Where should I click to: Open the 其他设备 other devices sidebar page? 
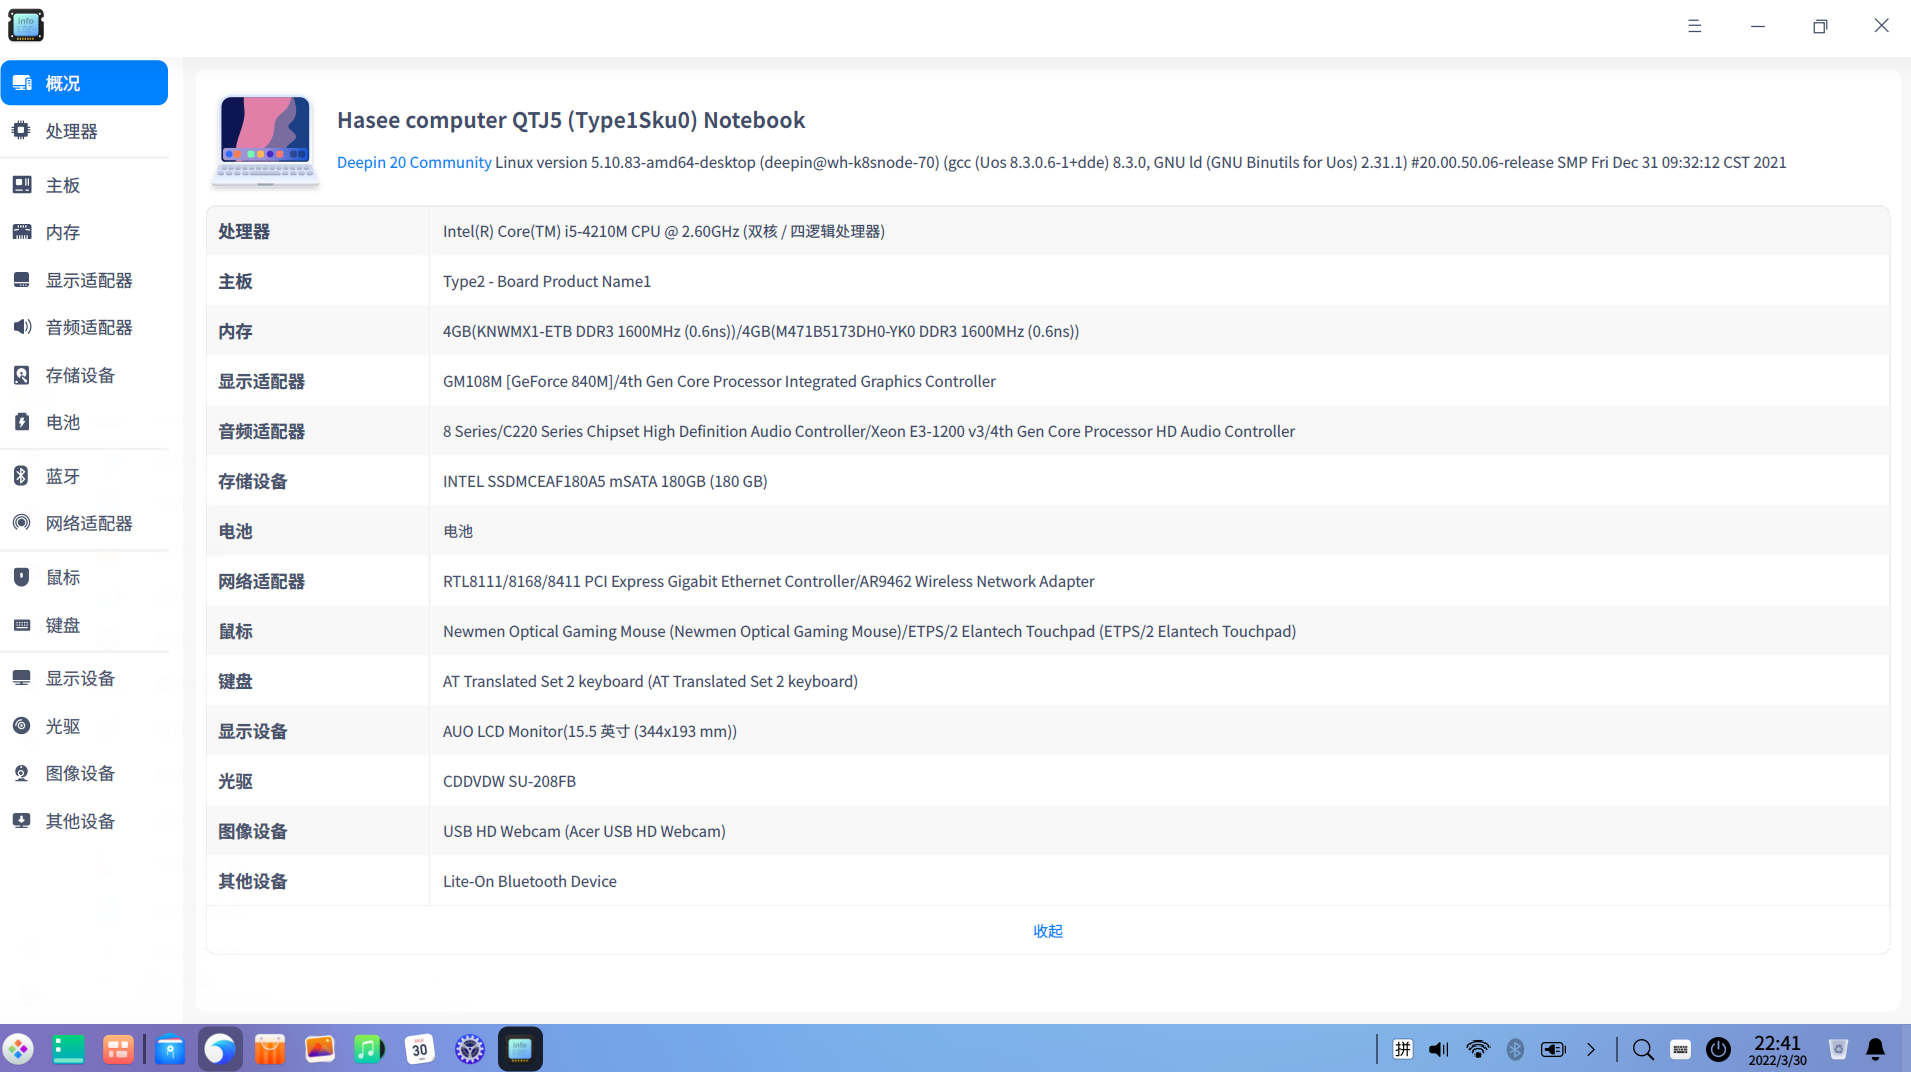pos(84,821)
